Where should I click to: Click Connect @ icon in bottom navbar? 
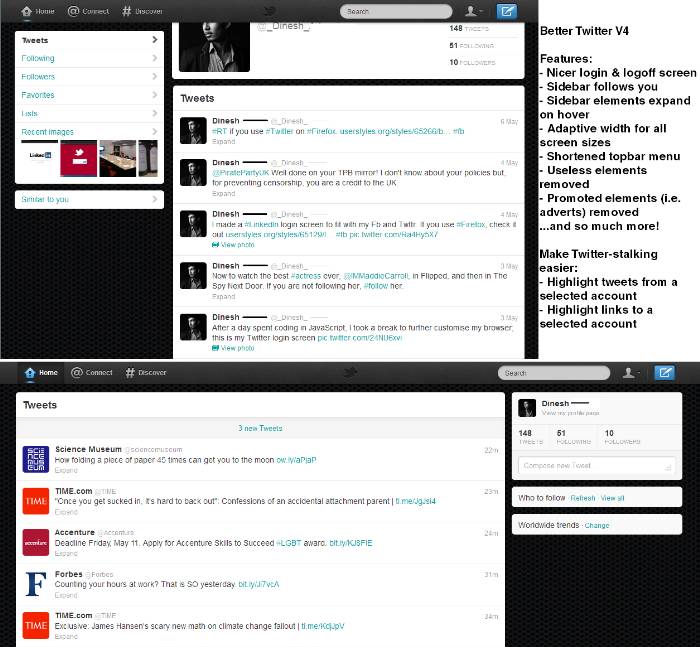(x=77, y=372)
